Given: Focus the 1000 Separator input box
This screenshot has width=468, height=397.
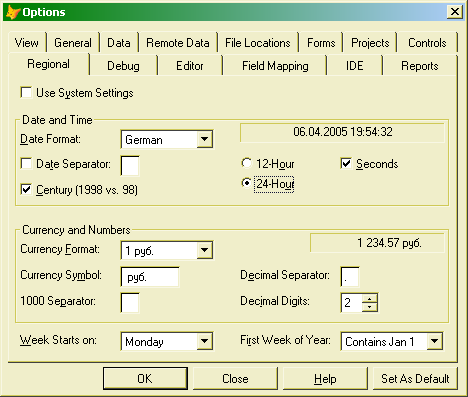Looking at the screenshot, I should coord(130,302).
